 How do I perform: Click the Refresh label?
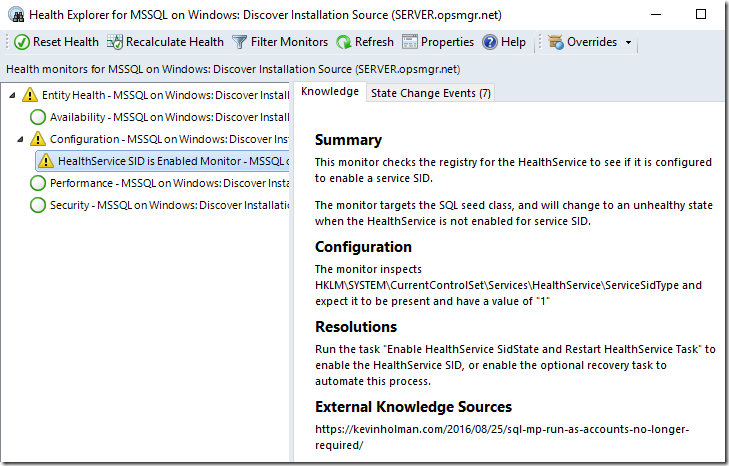pyautogui.click(x=374, y=42)
